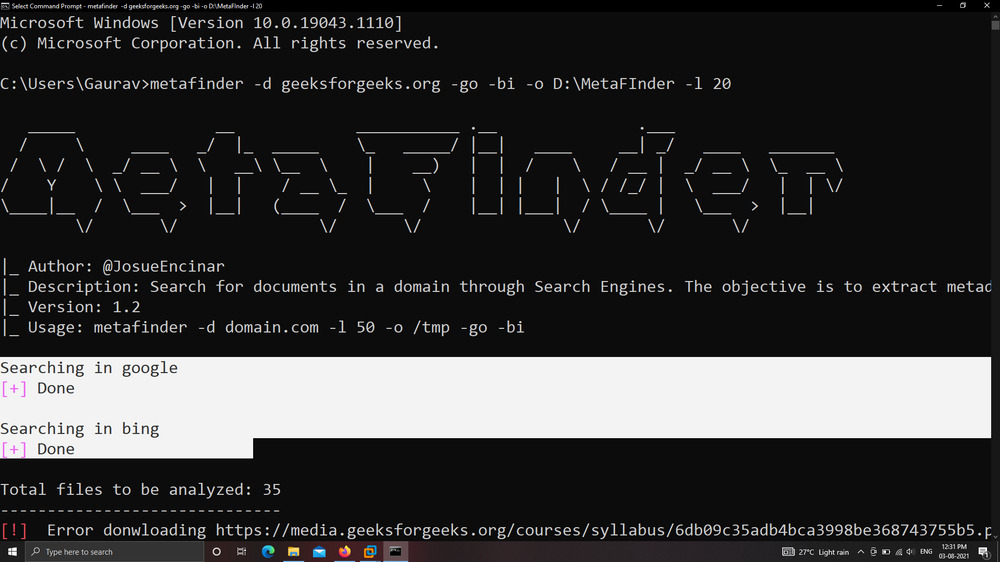Click the vertical scrollbar thumb in the console

coord(996,24)
